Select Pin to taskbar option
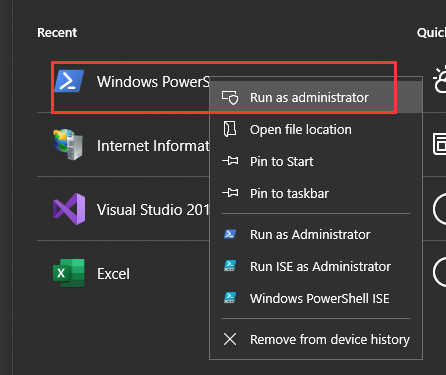Viewport: 446px width, 375px height. (316, 193)
